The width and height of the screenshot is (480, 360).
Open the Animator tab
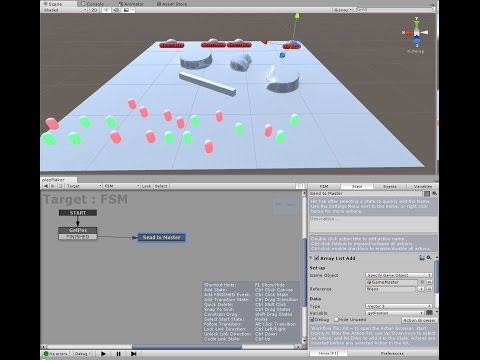(131, 4)
